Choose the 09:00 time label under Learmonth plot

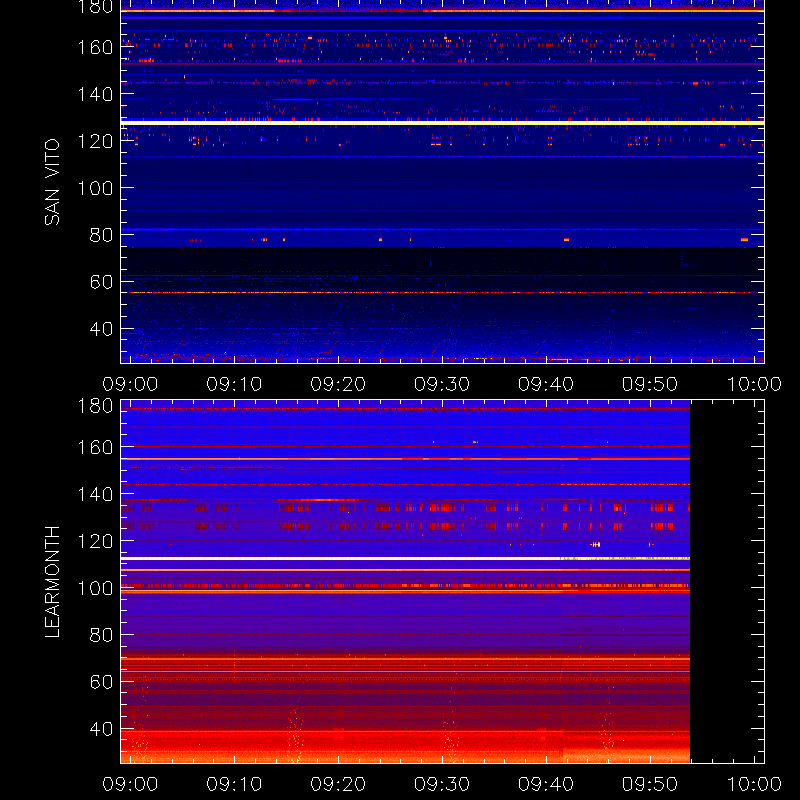tap(130, 784)
